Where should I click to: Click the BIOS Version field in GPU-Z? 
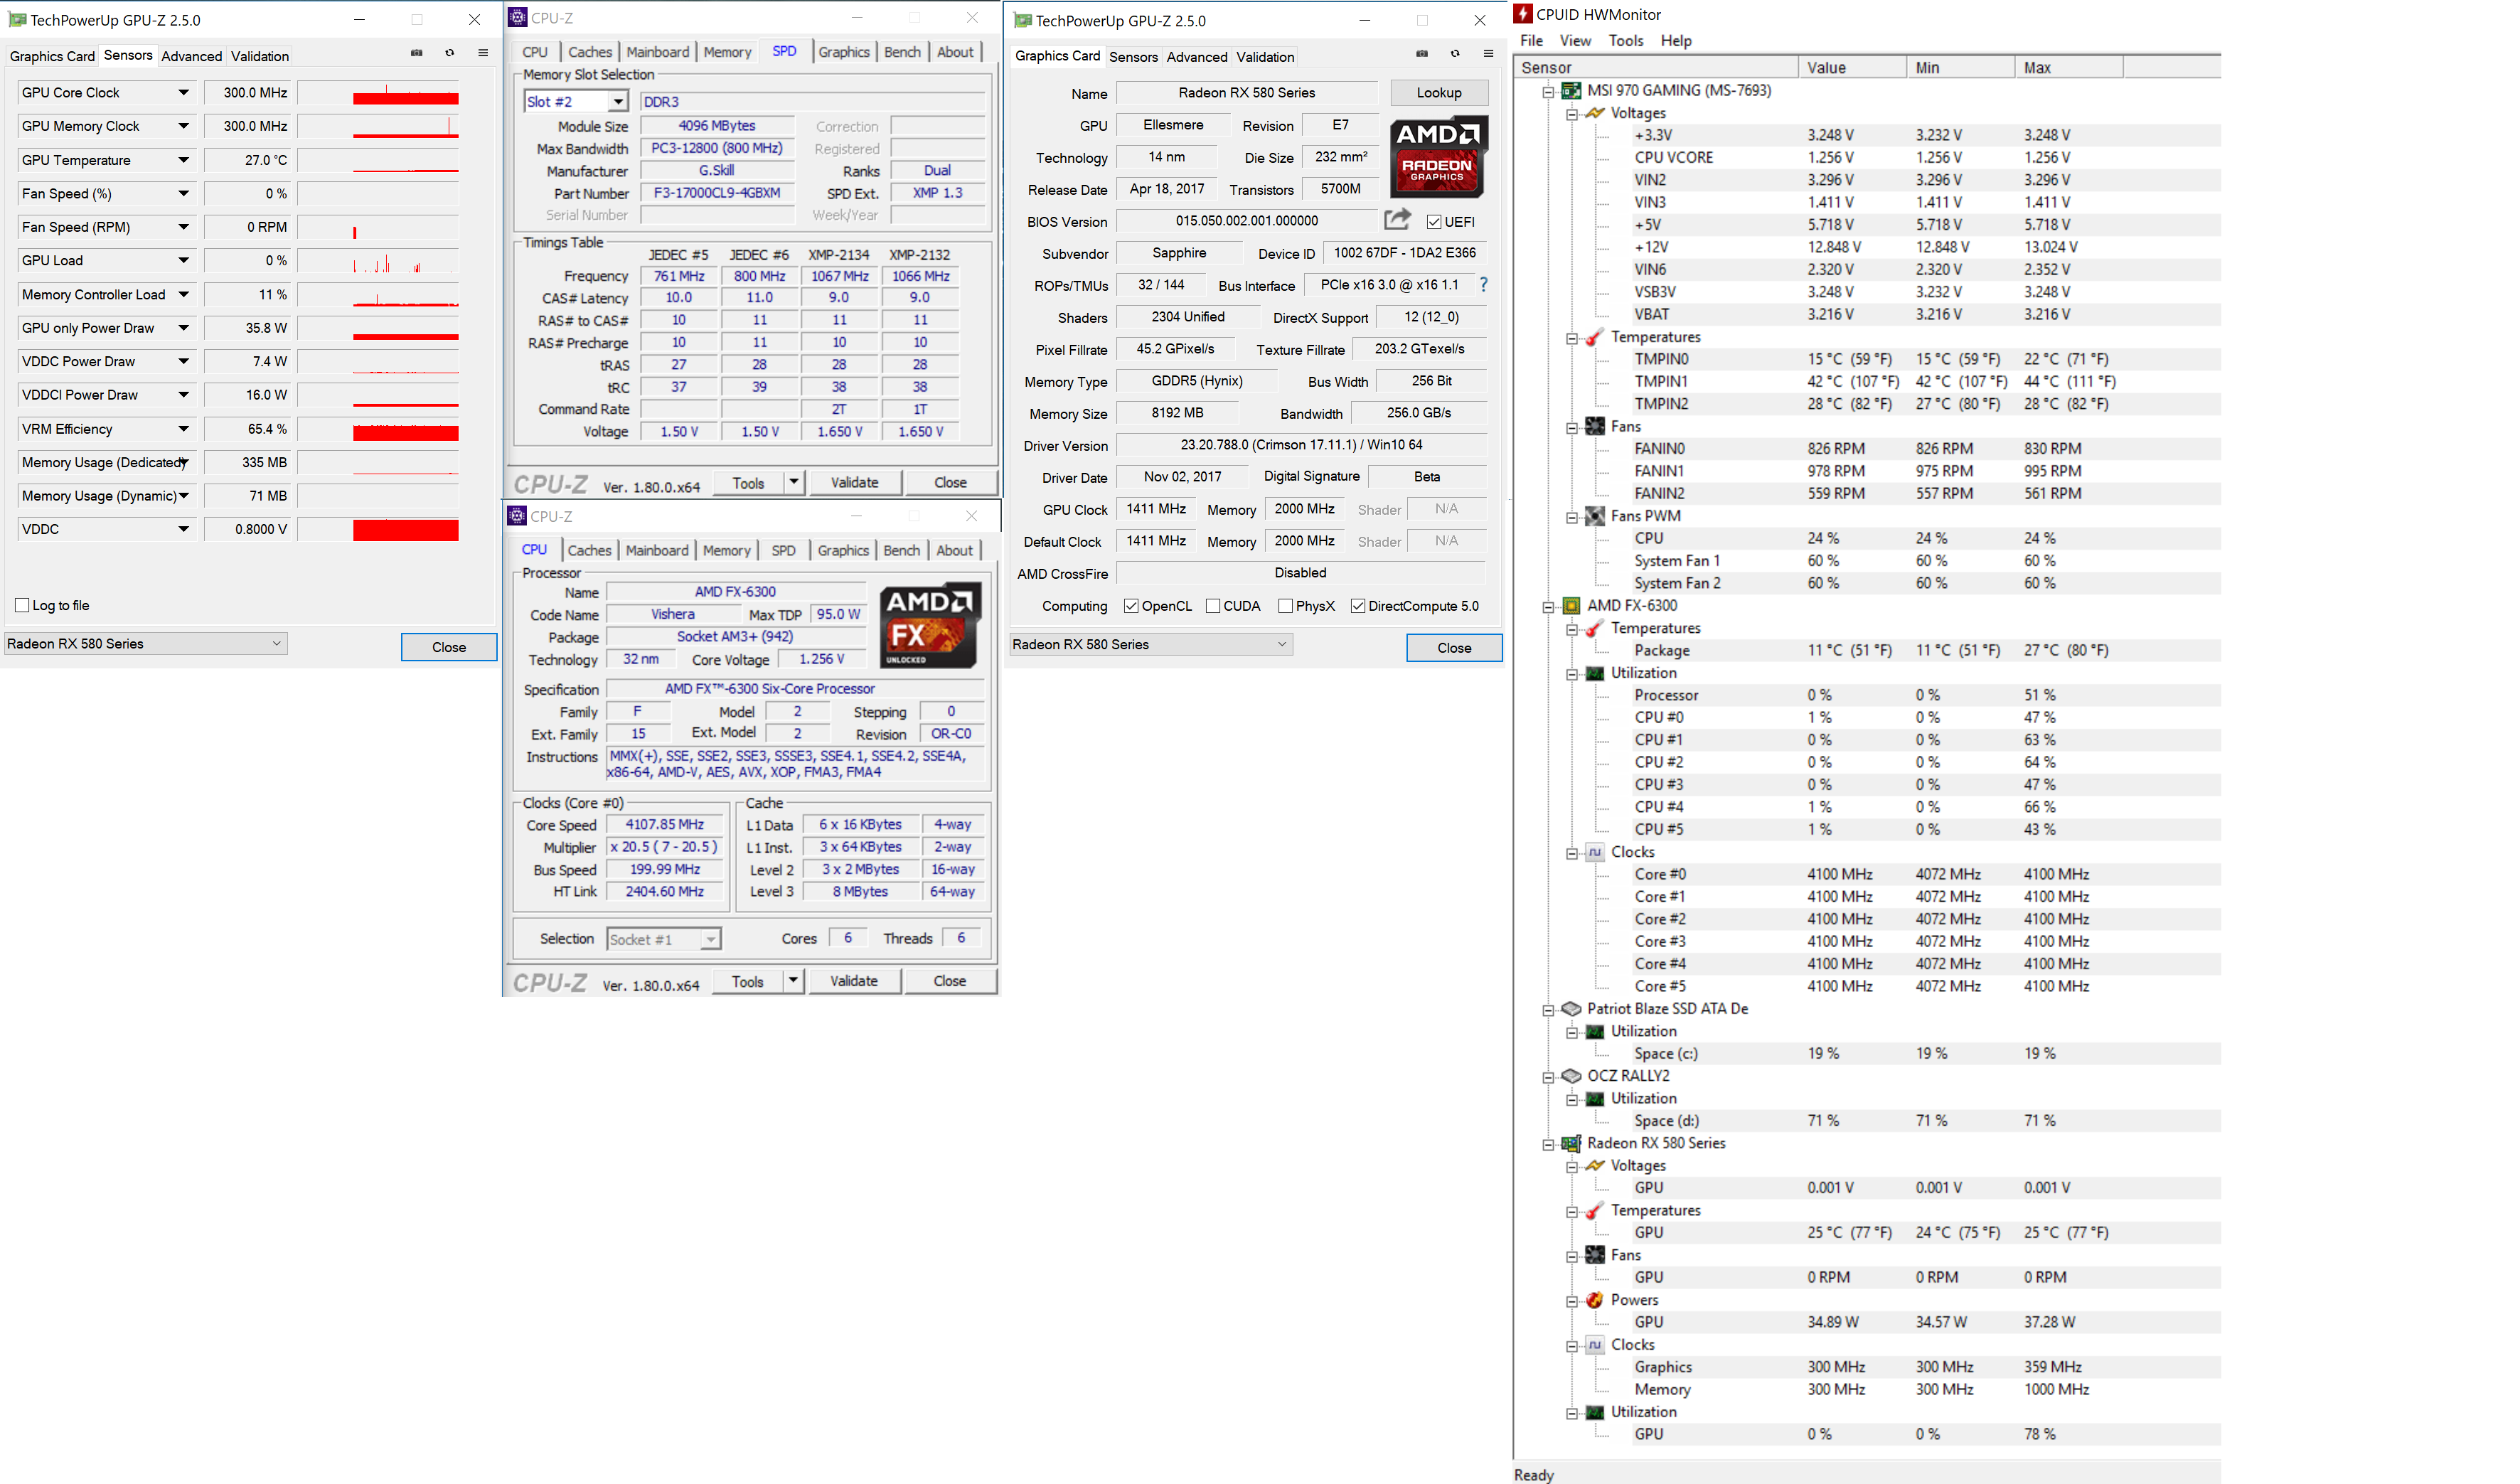click(1247, 221)
